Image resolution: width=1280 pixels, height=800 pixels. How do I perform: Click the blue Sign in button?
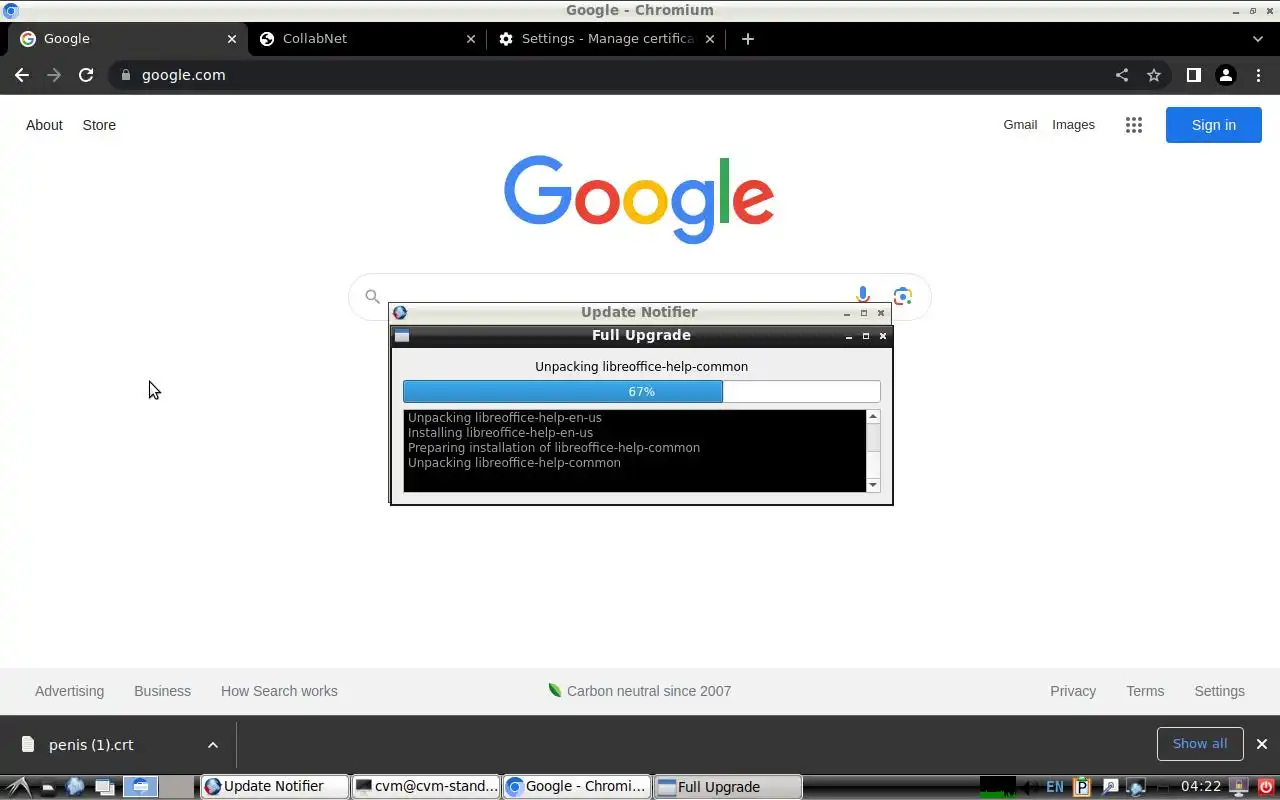[1213, 125]
